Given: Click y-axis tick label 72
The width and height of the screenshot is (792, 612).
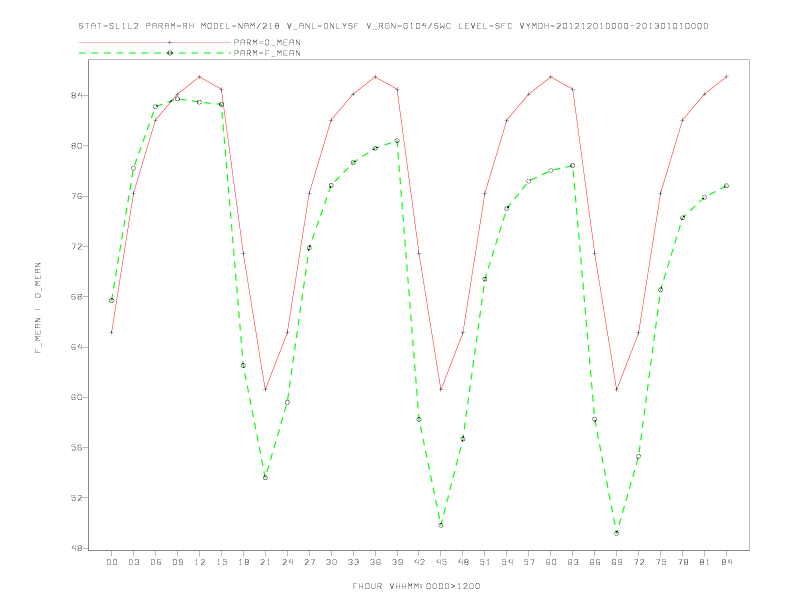Looking at the screenshot, I should pos(75,246).
